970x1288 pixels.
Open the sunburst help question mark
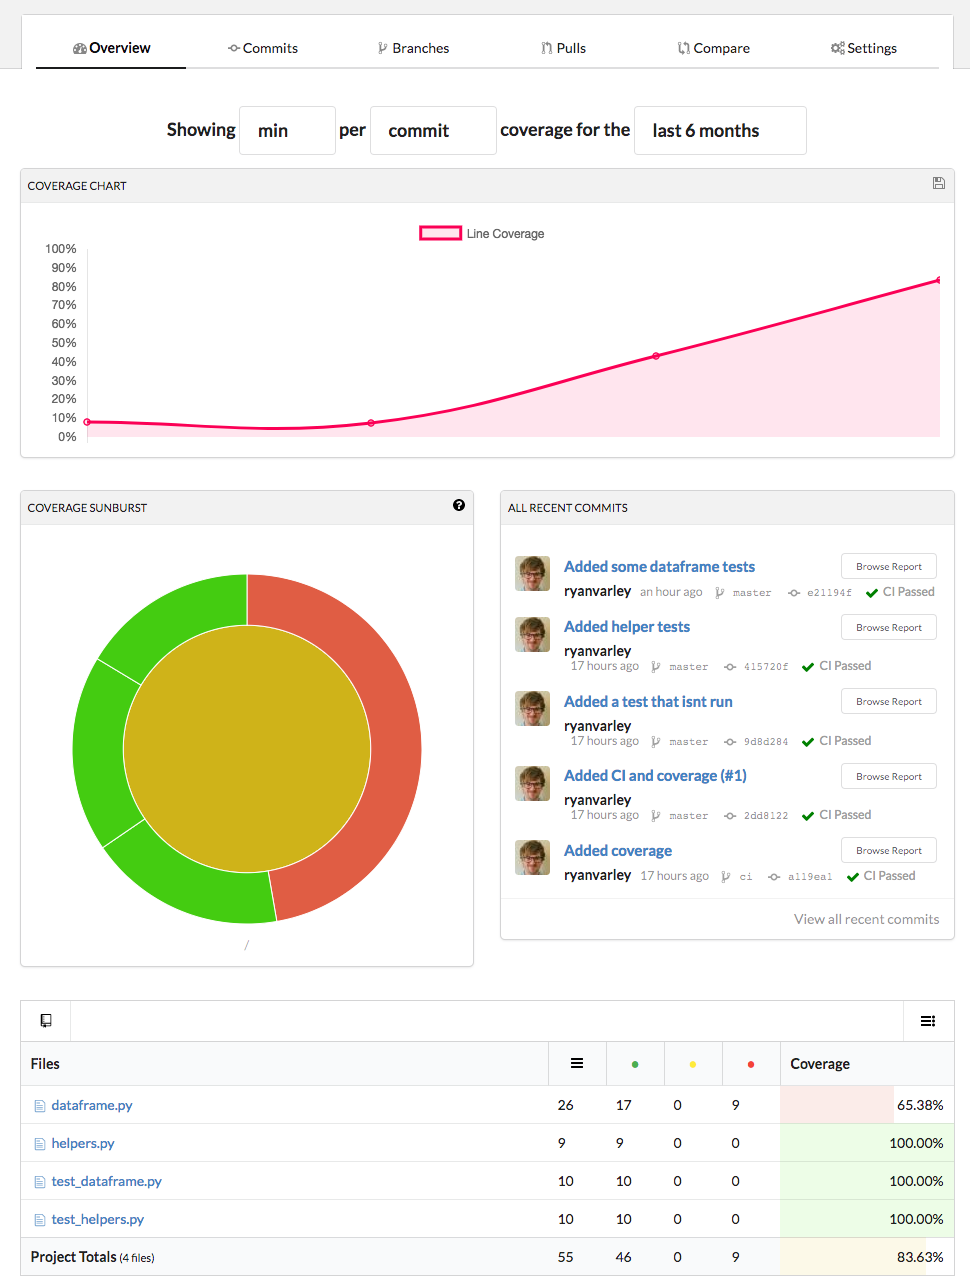(x=459, y=506)
